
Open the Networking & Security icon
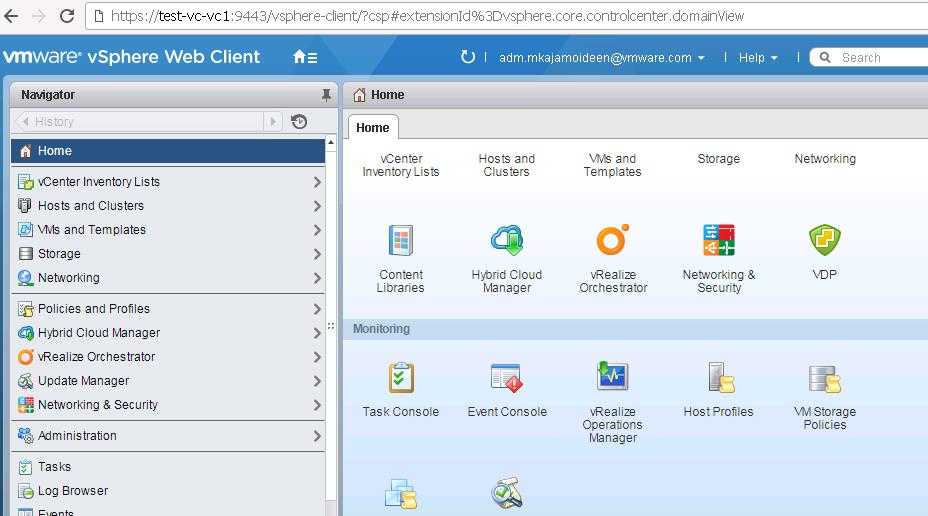(718, 241)
